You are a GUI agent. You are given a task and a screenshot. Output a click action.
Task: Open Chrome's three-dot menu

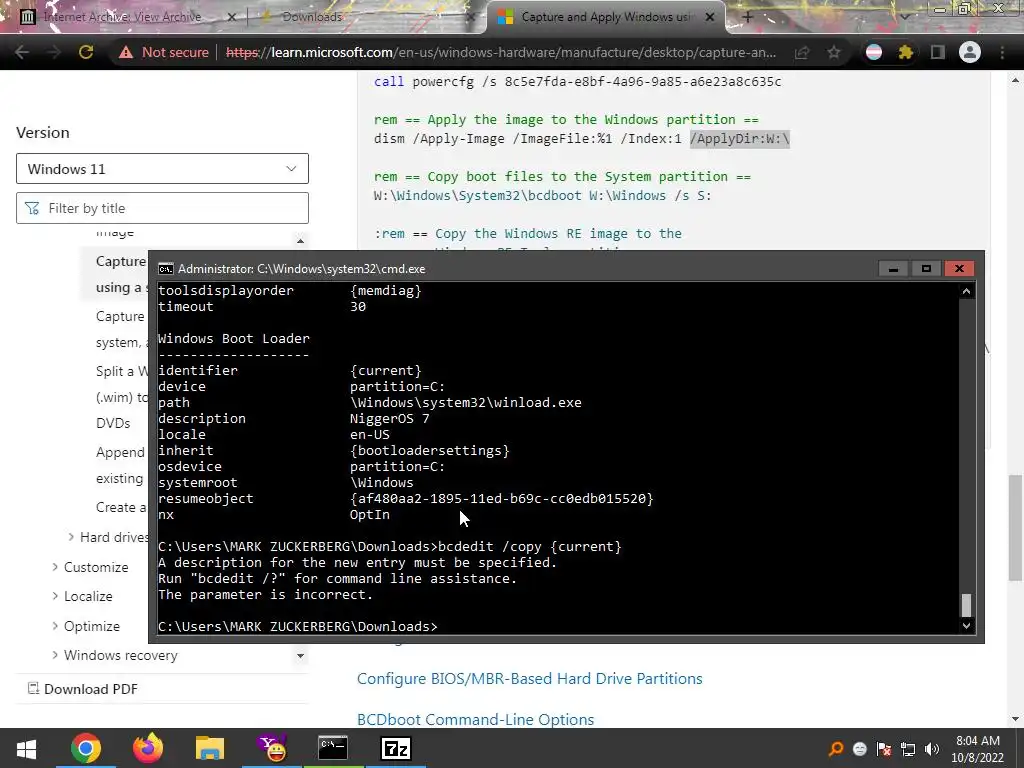(x=1002, y=52)
